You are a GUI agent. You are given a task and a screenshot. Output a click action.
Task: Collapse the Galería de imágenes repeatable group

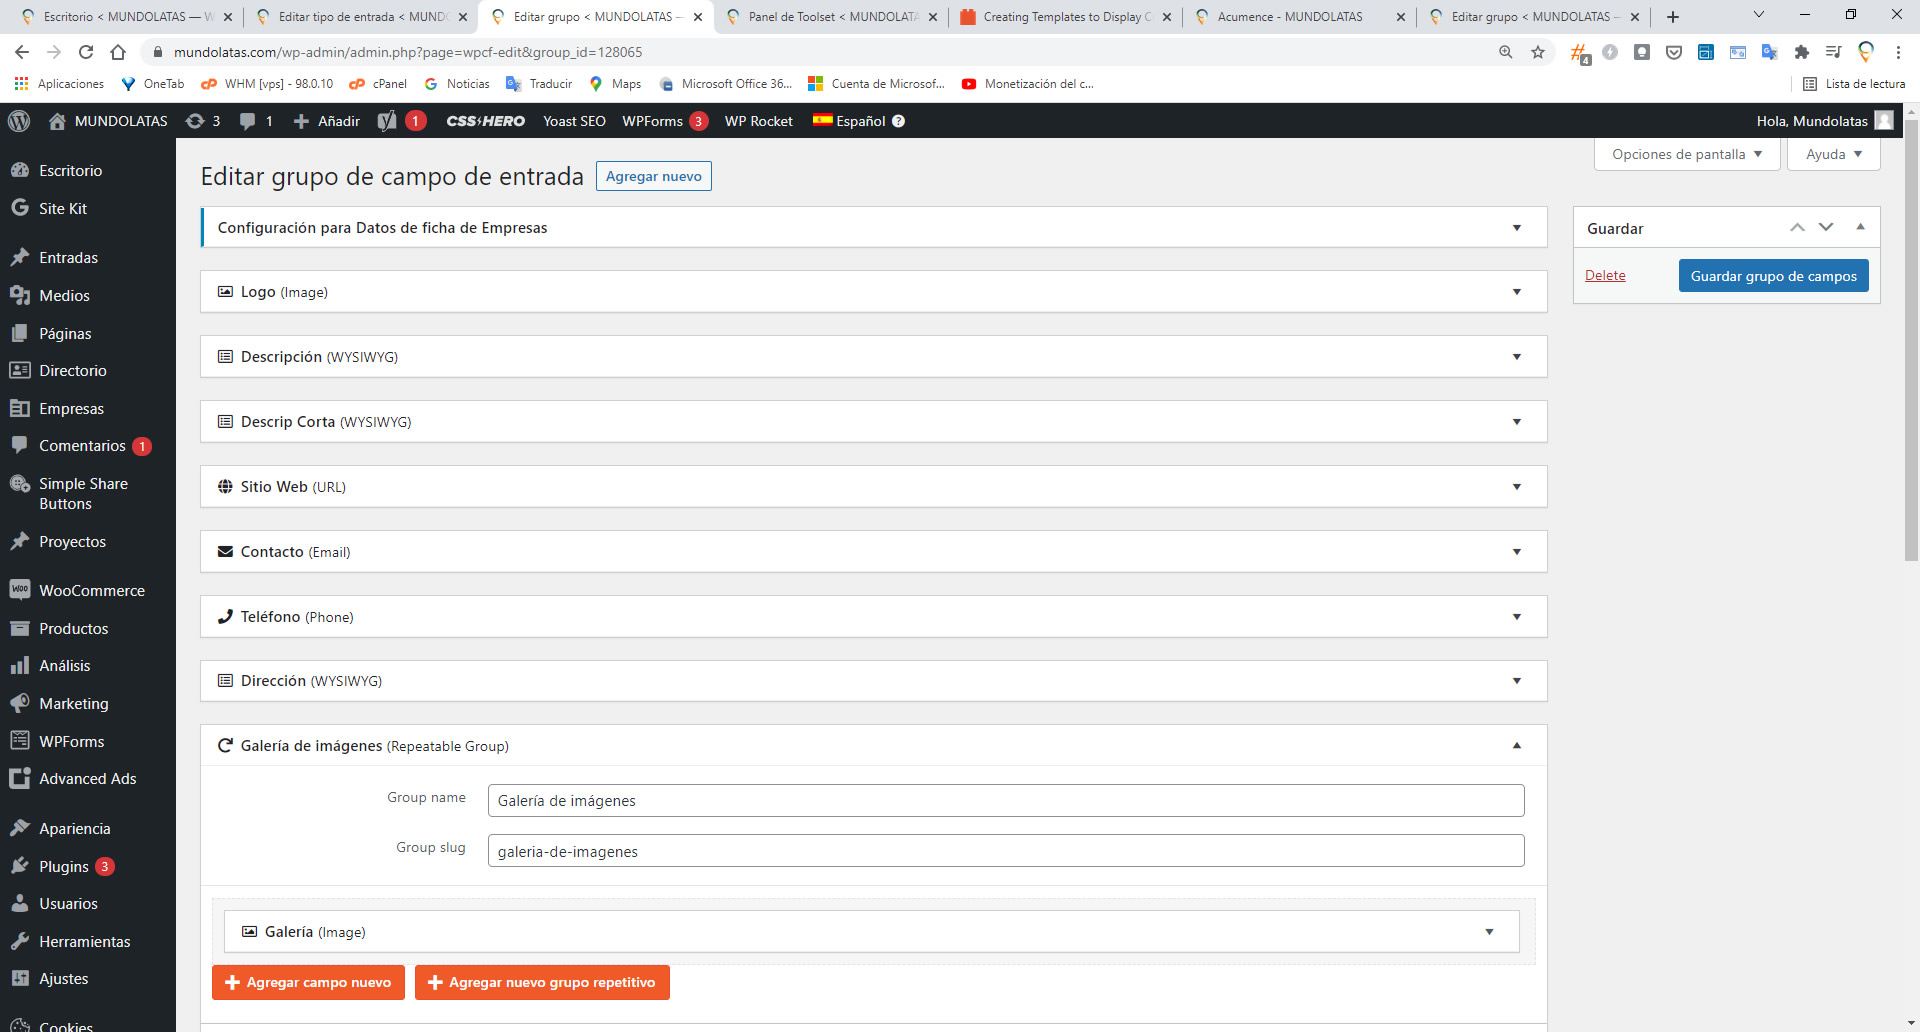tap(1516, 746)
